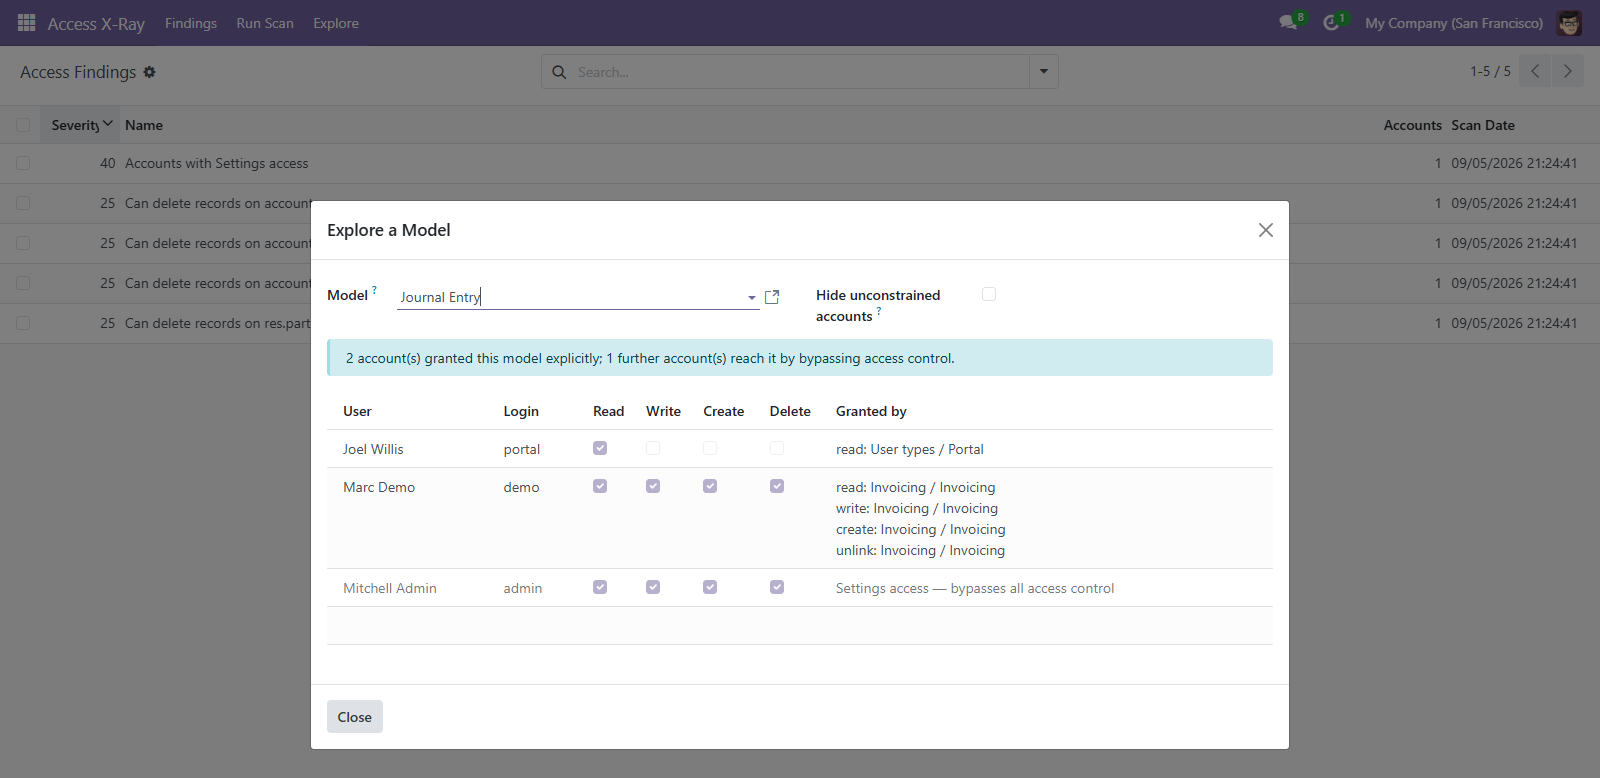Expand the Model dropdown arrow
Image resolution: width=1600 pixels, height=778 pixels.
point(752,297)
